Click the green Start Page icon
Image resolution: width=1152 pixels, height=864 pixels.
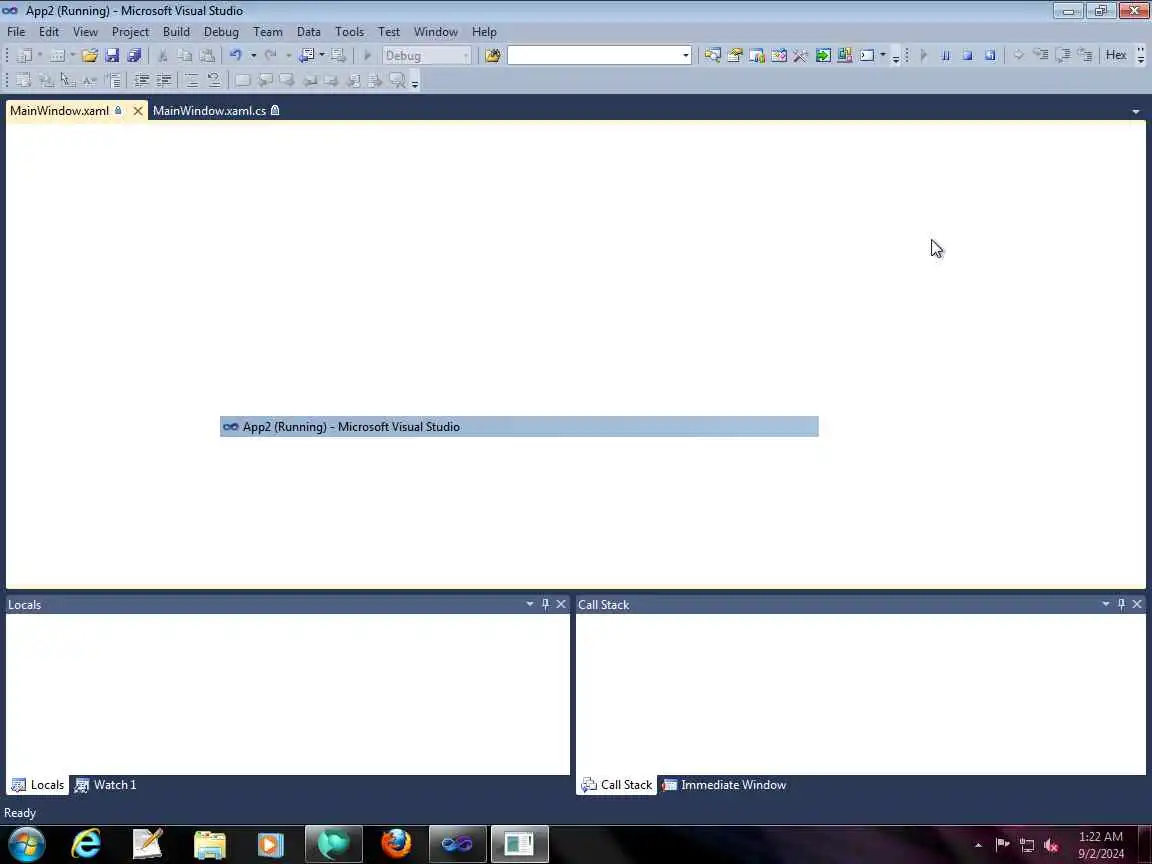tap(823, 55)
